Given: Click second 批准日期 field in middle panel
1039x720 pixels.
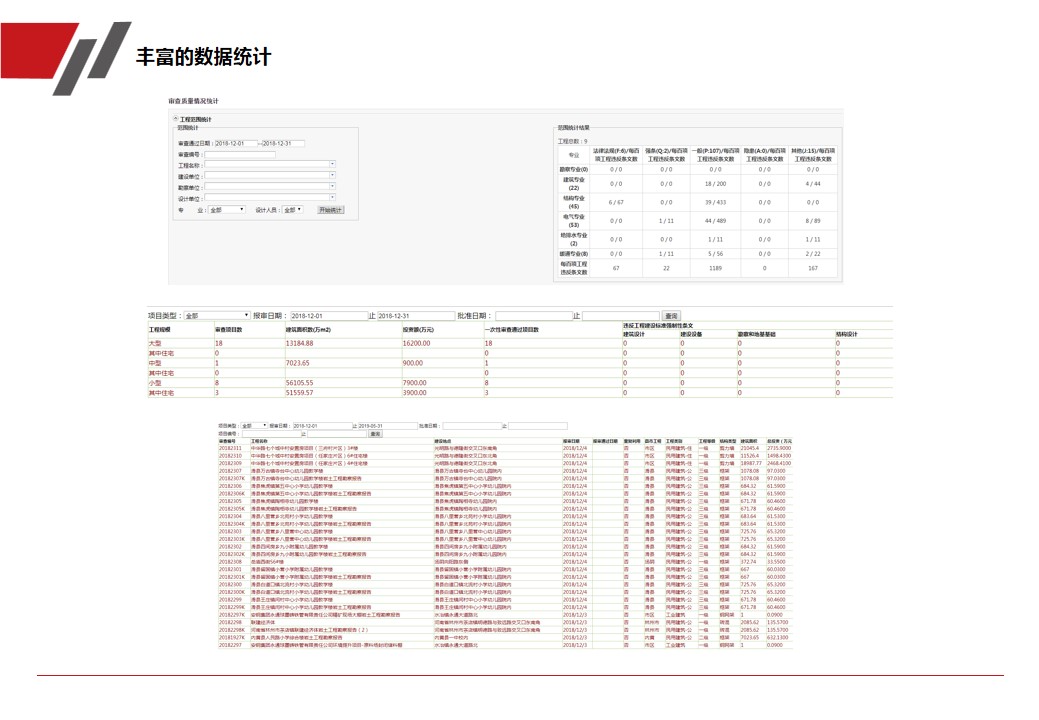Looking at the screenshot, I should click(620, 316).
